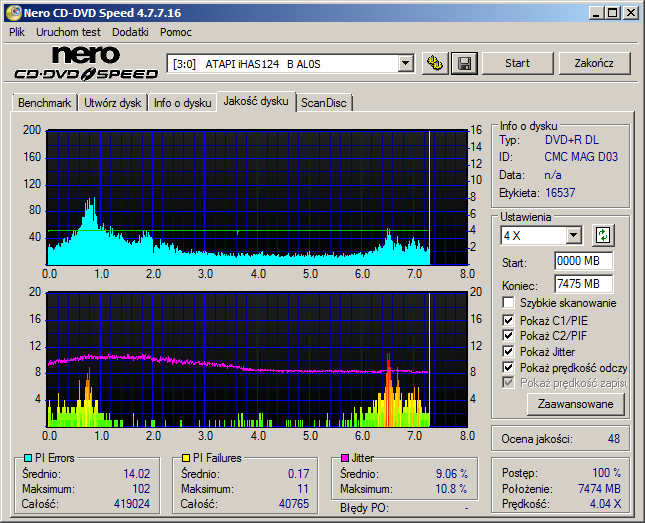This screenshot has width=645, height=523.
Task: Click the Ocena jakości score 48
Action: pos(614,439)
